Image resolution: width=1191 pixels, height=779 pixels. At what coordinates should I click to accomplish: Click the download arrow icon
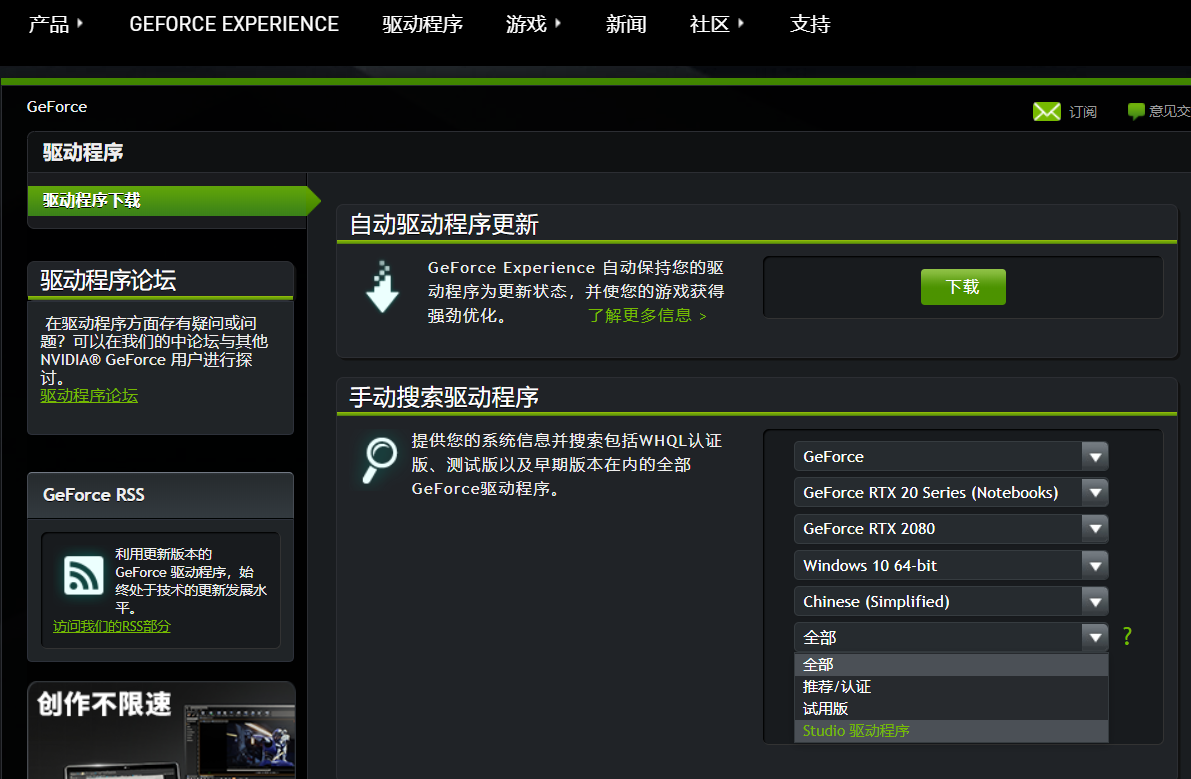point(382,287)
